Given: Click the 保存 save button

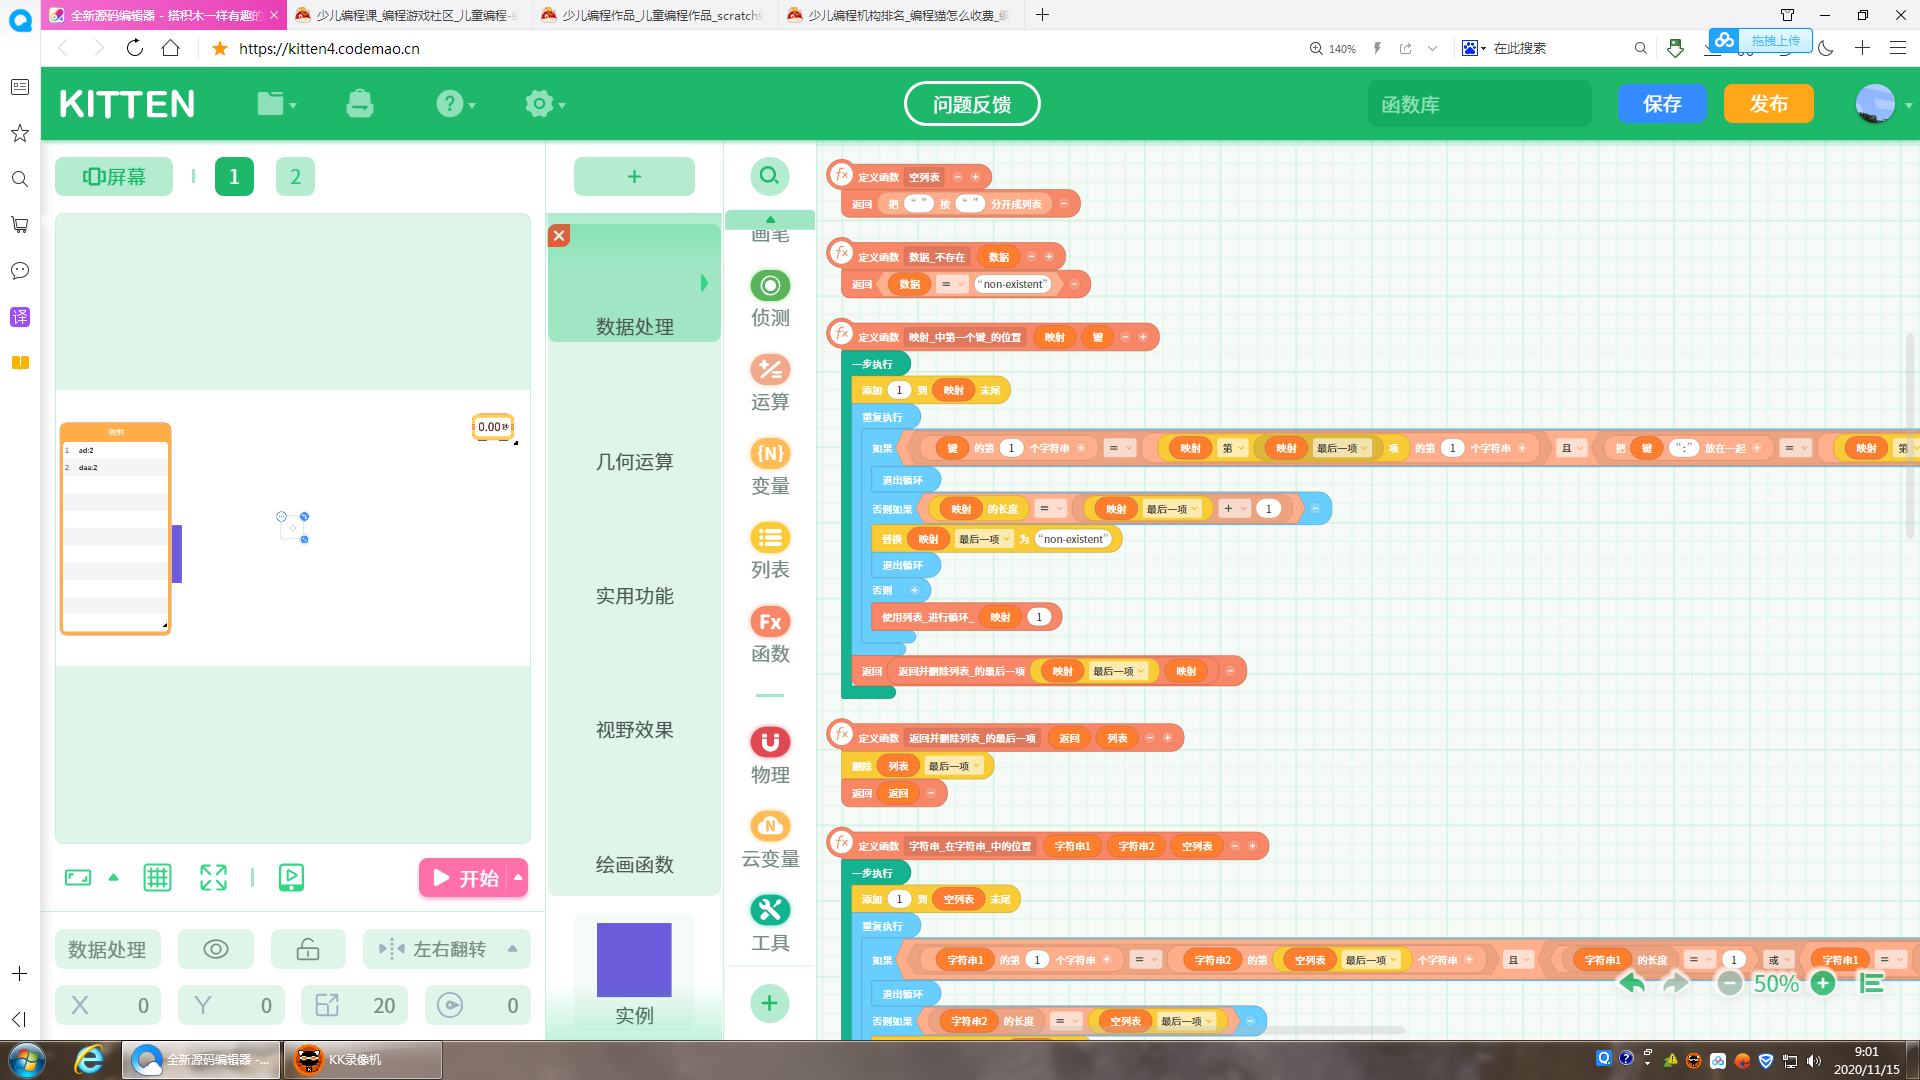Looking at the screenshot, I should click(x=1662, y=103).
